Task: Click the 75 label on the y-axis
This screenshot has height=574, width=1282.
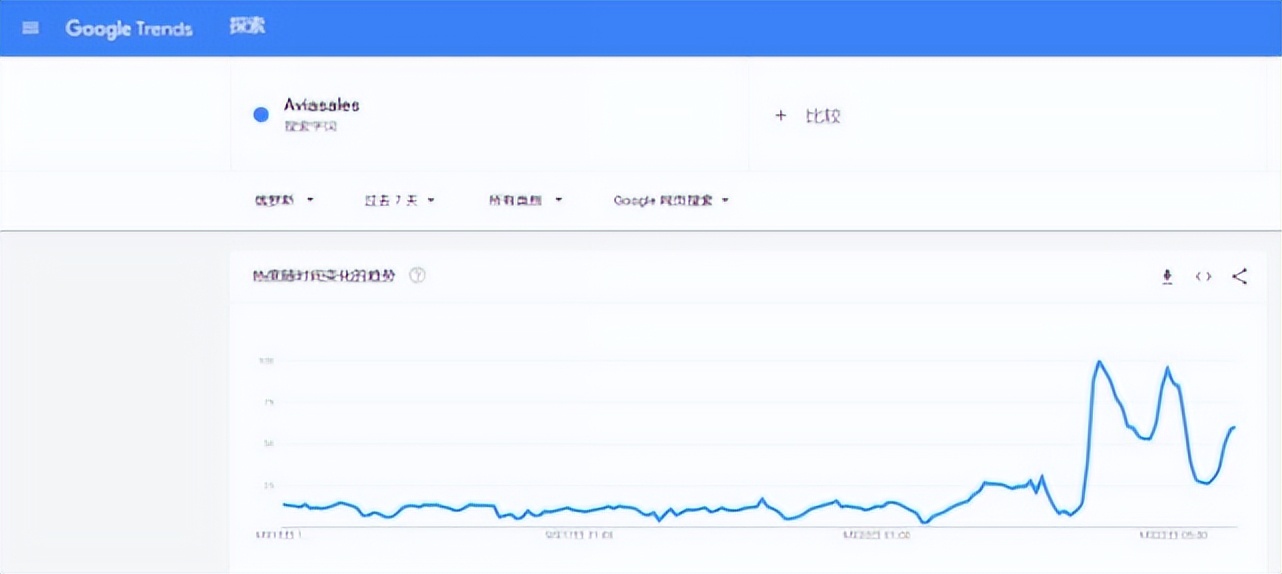Action: 268,402
